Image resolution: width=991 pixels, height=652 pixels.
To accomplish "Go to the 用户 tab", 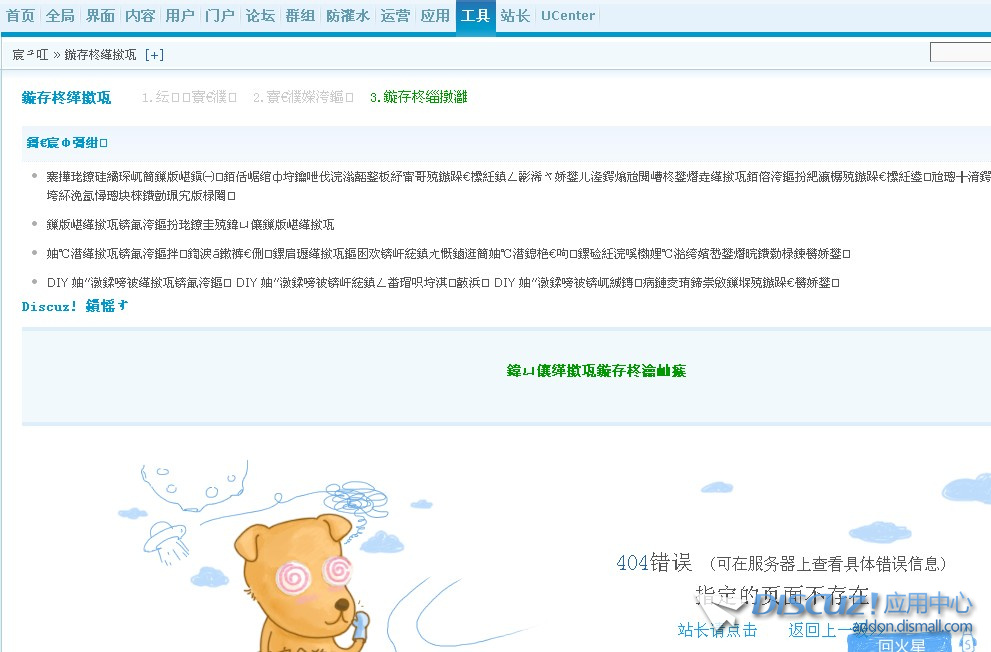I will [180, 16].
